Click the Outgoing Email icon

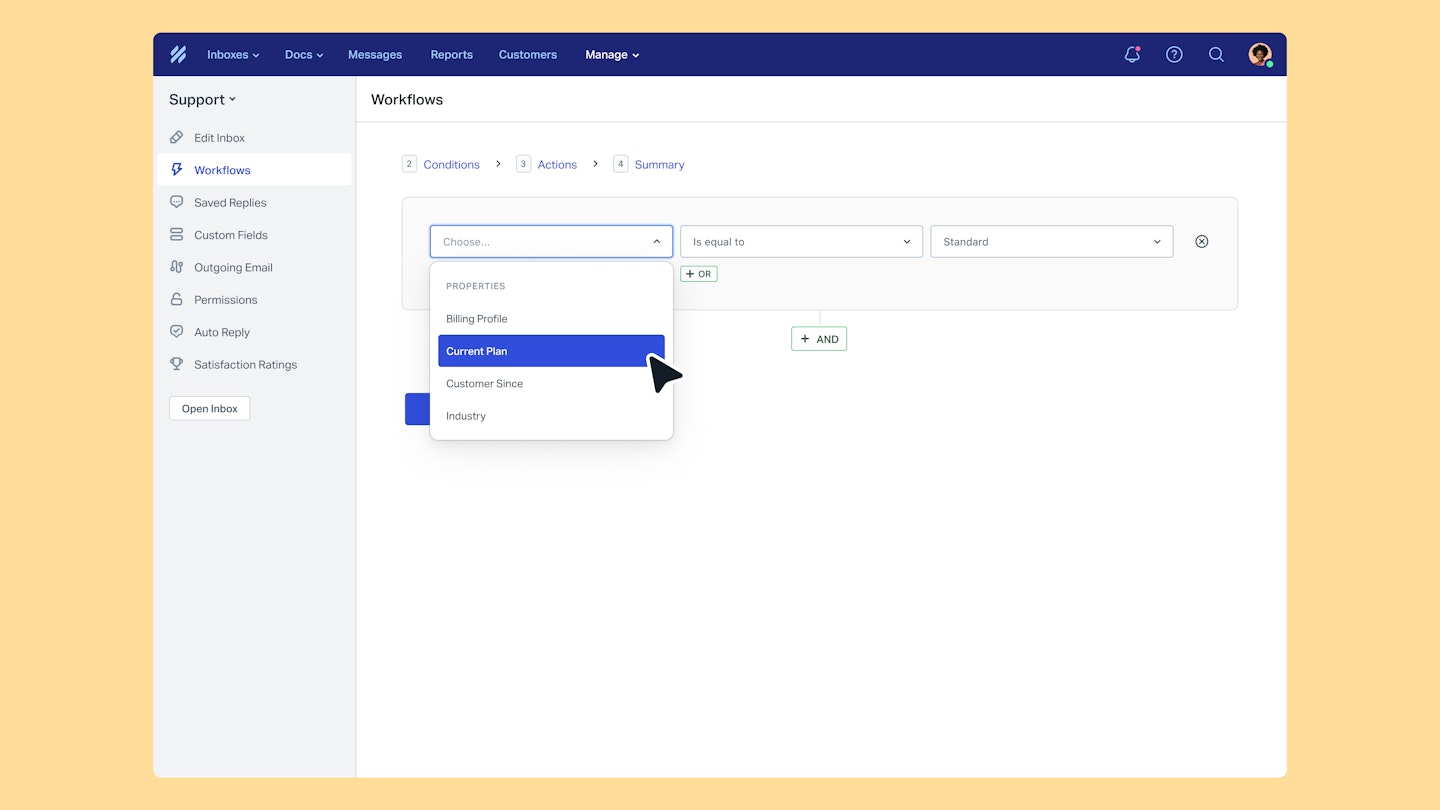click(176, 267)
